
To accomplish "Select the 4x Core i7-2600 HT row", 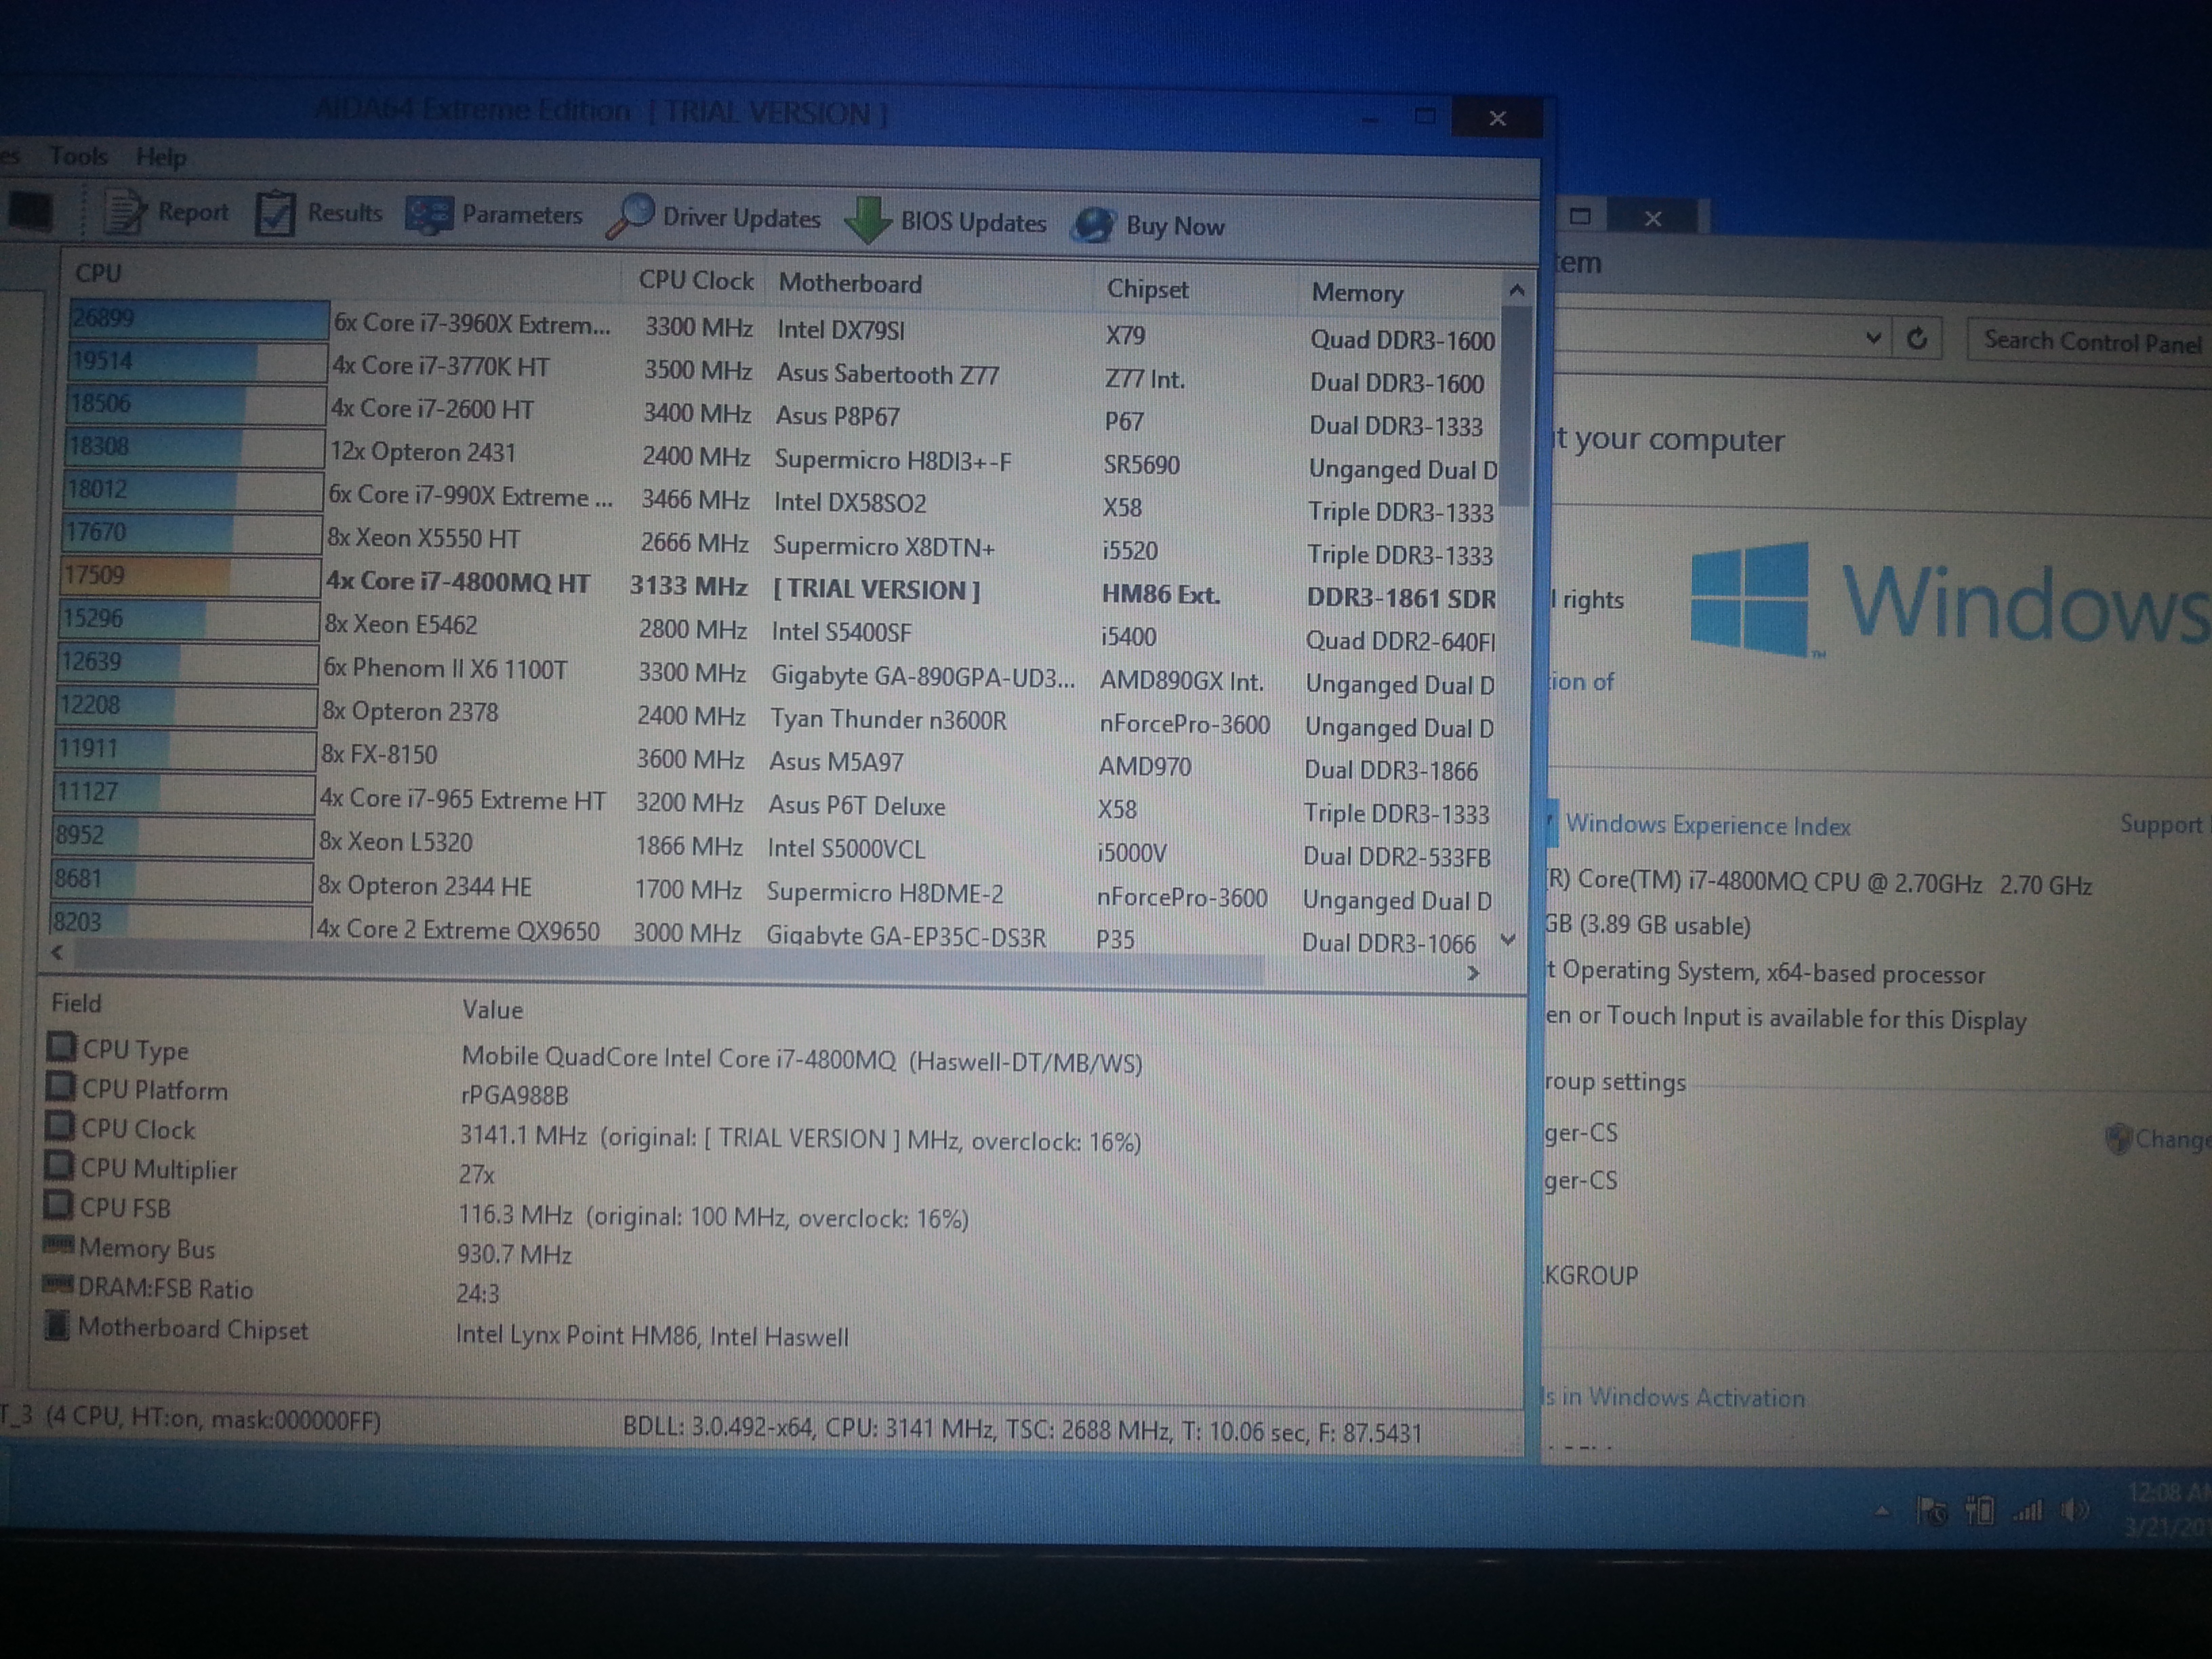I will click(x=783, y=415).
